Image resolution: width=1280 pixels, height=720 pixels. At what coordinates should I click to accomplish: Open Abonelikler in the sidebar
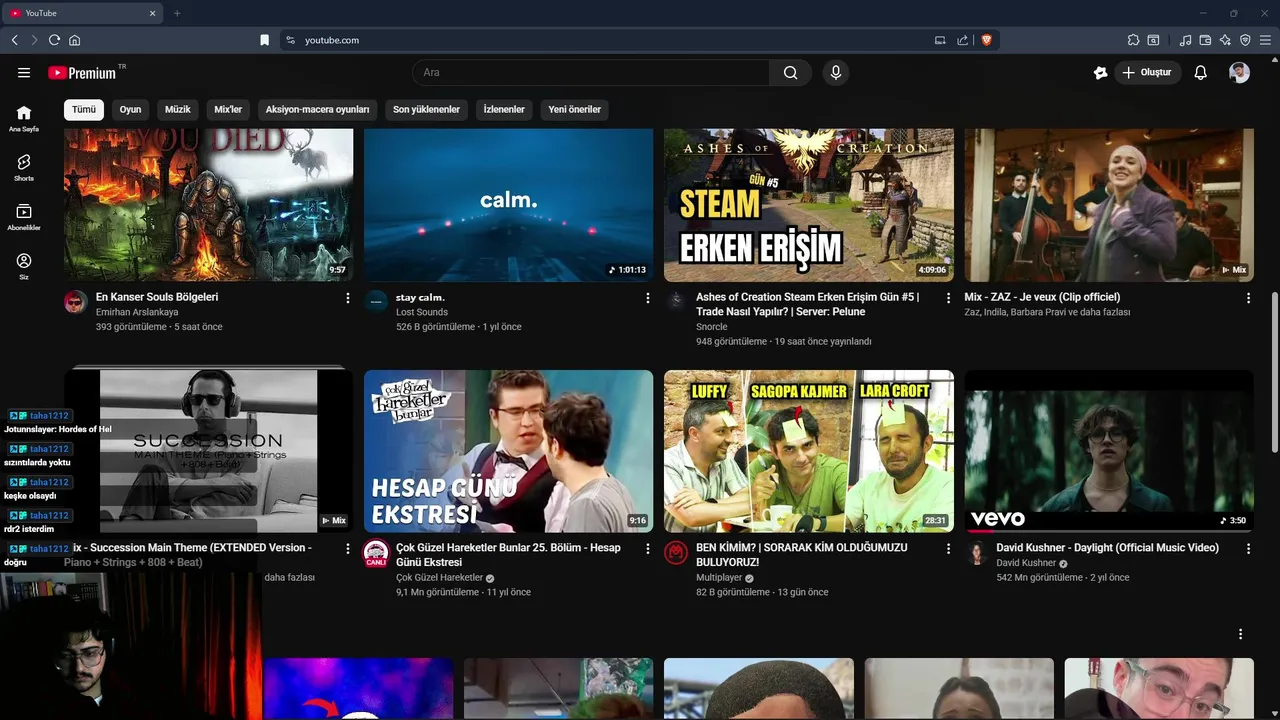pos(24,217)
